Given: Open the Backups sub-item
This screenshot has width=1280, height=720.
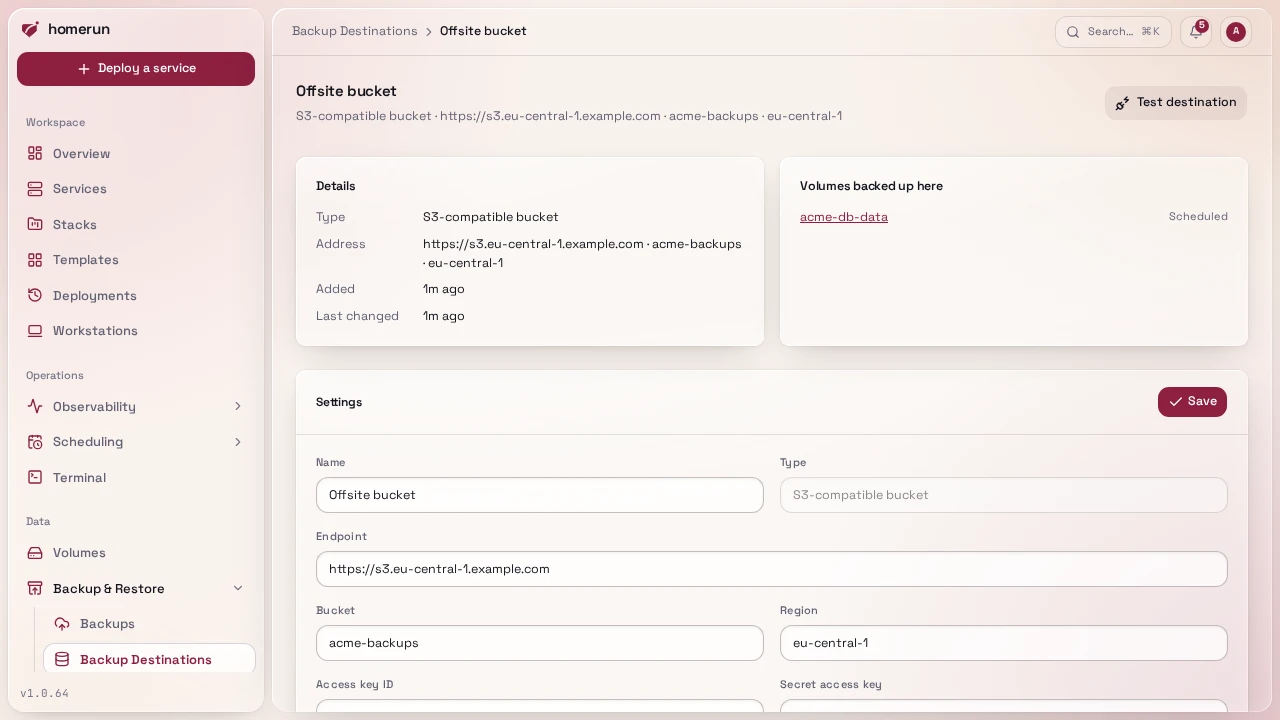Looking at the screenshot, I should pyautogui.click(x=149, y=624).
